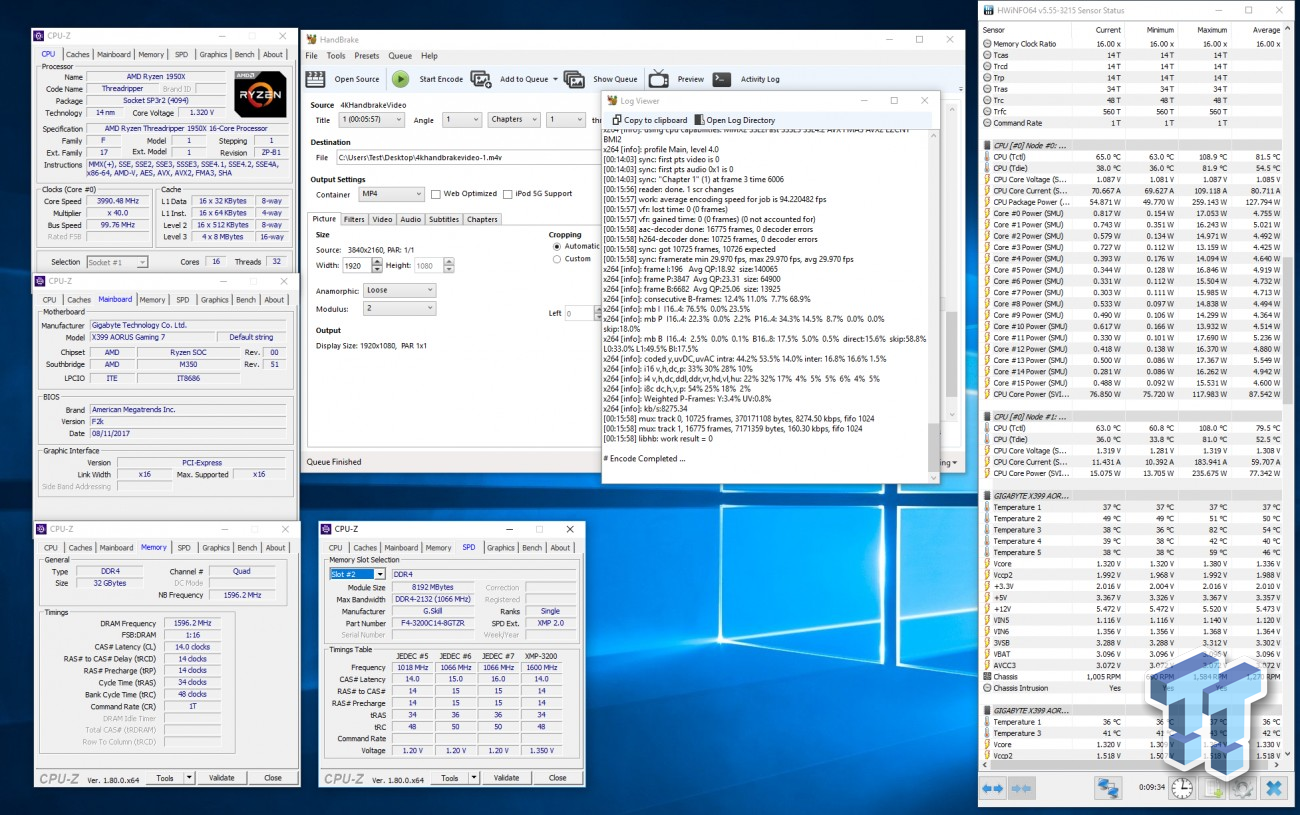
Task: Click the HWiNFO log file plus icon
Action: [1212, 788]
